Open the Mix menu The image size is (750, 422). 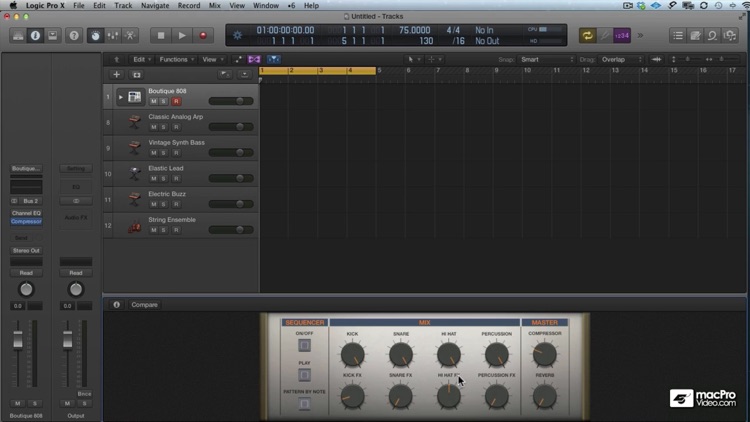pos(215,5)
